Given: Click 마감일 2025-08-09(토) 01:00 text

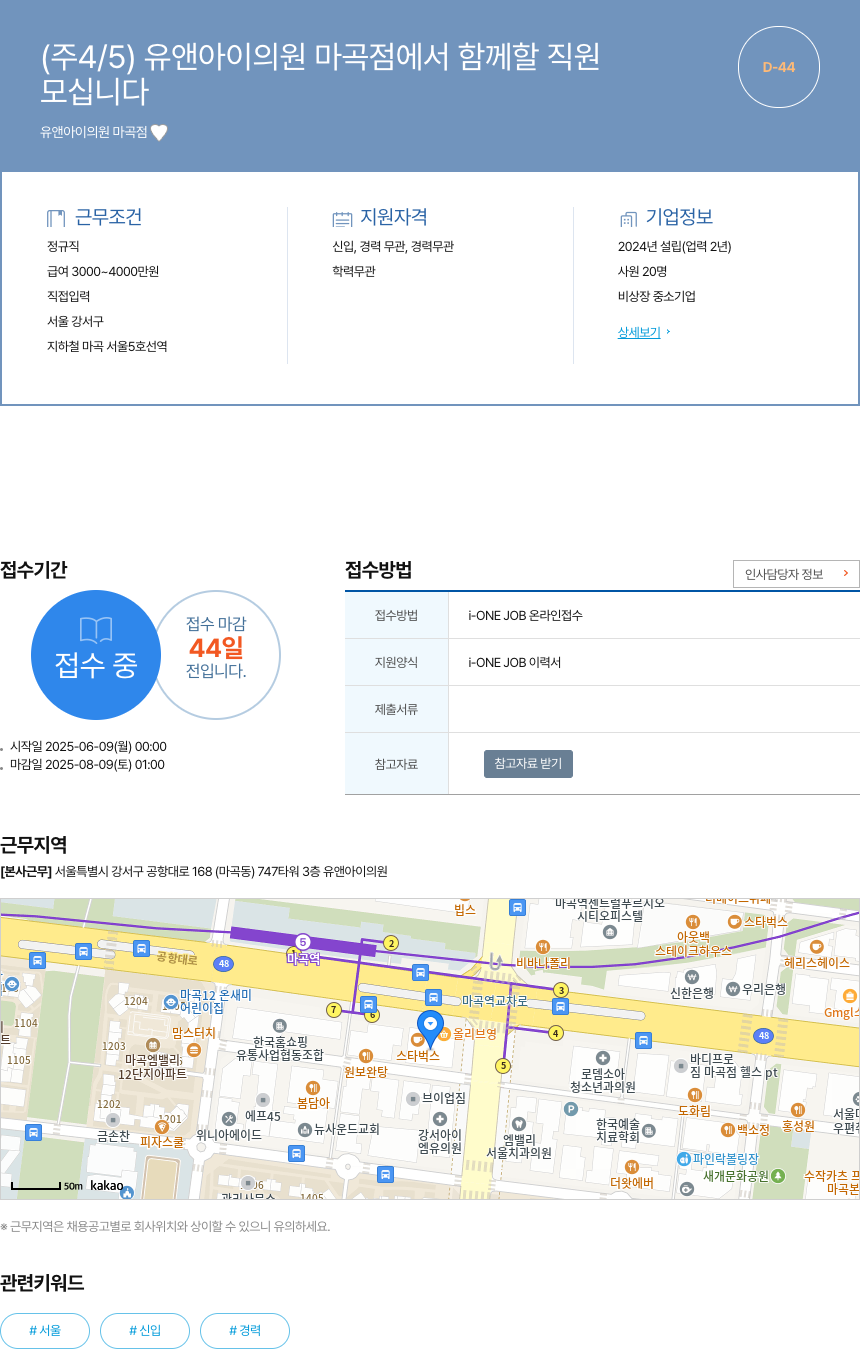Looking at the screenshot, I should click(87, 765).
